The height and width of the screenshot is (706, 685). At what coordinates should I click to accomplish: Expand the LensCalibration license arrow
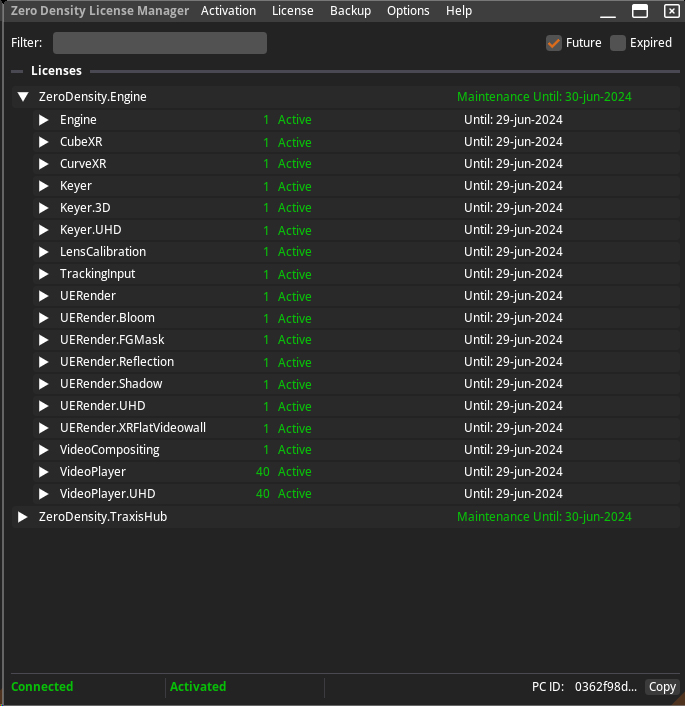point(43,252)
